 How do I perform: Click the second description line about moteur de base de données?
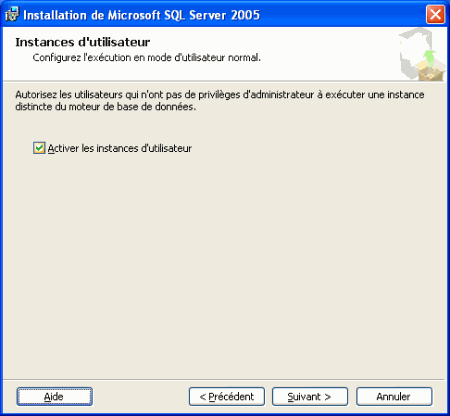[106, 107]
